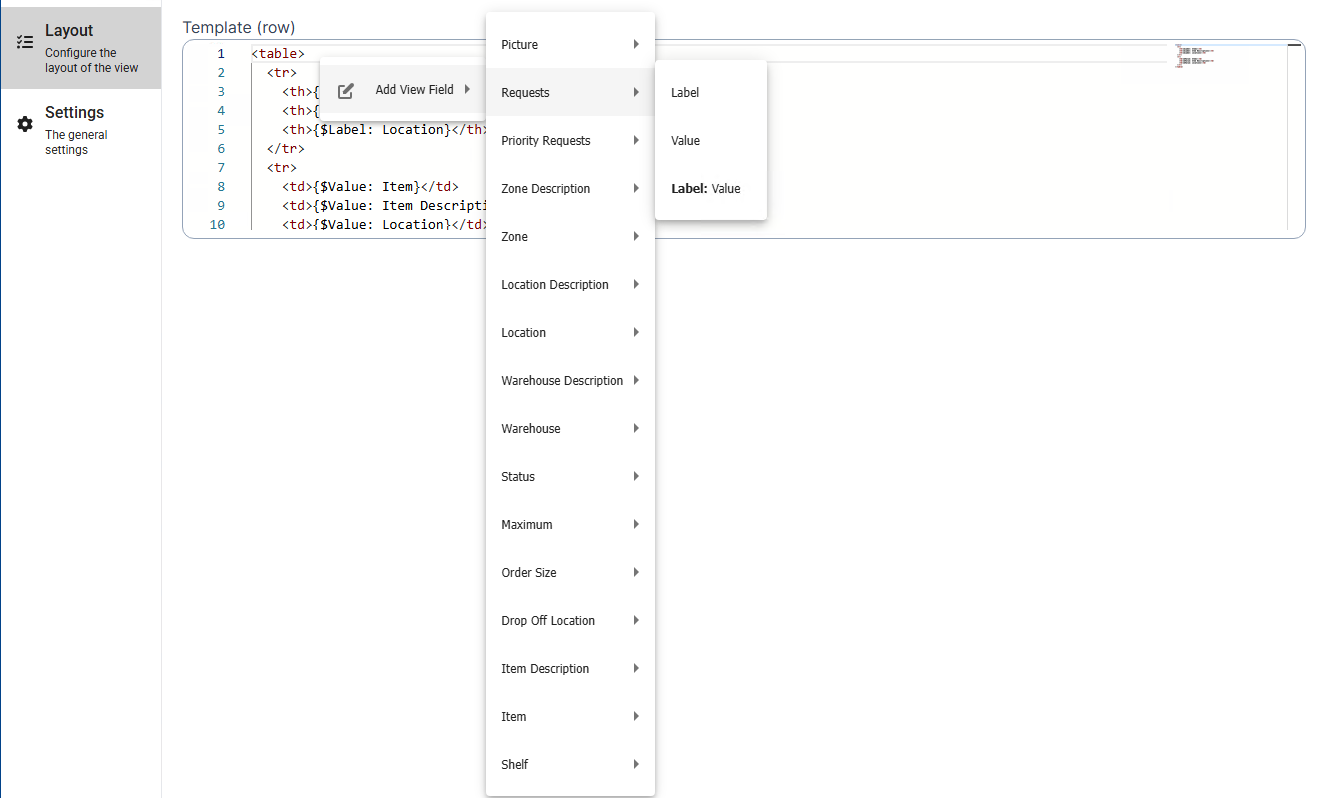Expand the Order Size submenu arrow
Viewport: 1317px width, 798px height.
point(636,572)
